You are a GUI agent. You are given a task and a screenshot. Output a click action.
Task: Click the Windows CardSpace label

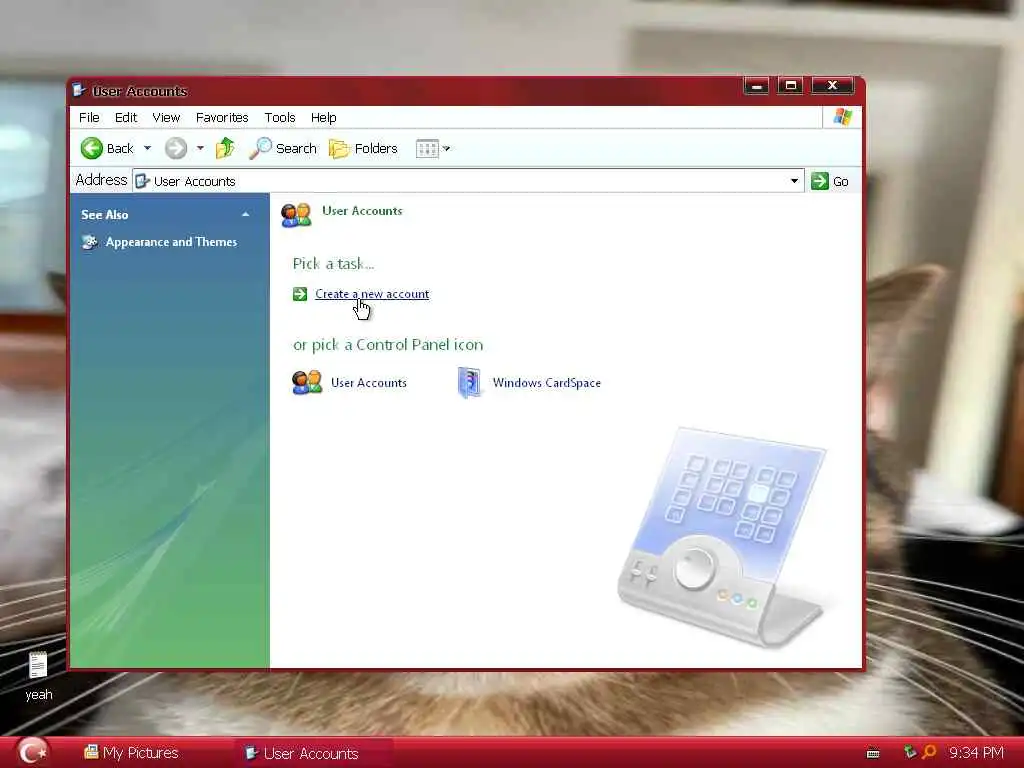(x=547, y=383)
